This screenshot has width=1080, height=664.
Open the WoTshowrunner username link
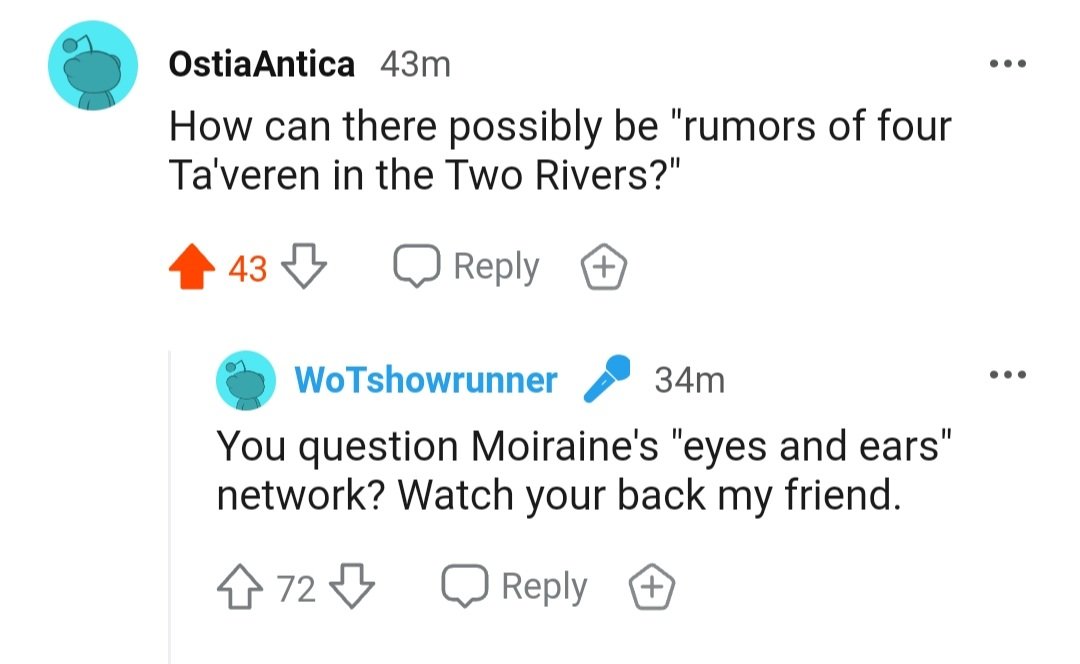425,380
